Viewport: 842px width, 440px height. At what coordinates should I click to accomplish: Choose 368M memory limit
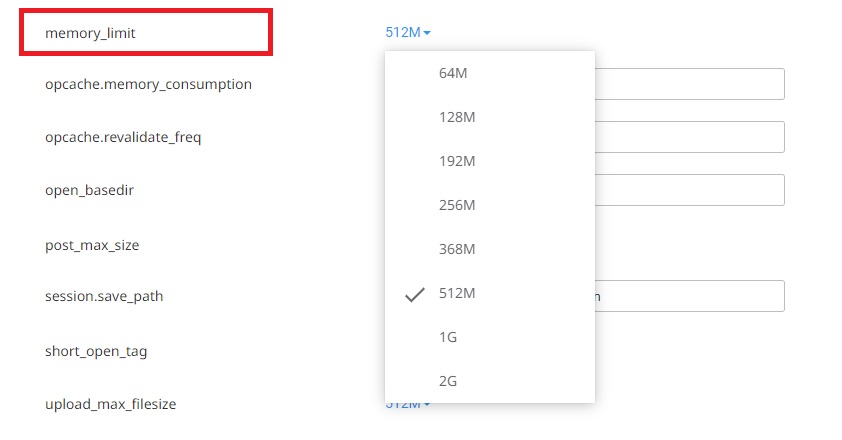point(490,249)
